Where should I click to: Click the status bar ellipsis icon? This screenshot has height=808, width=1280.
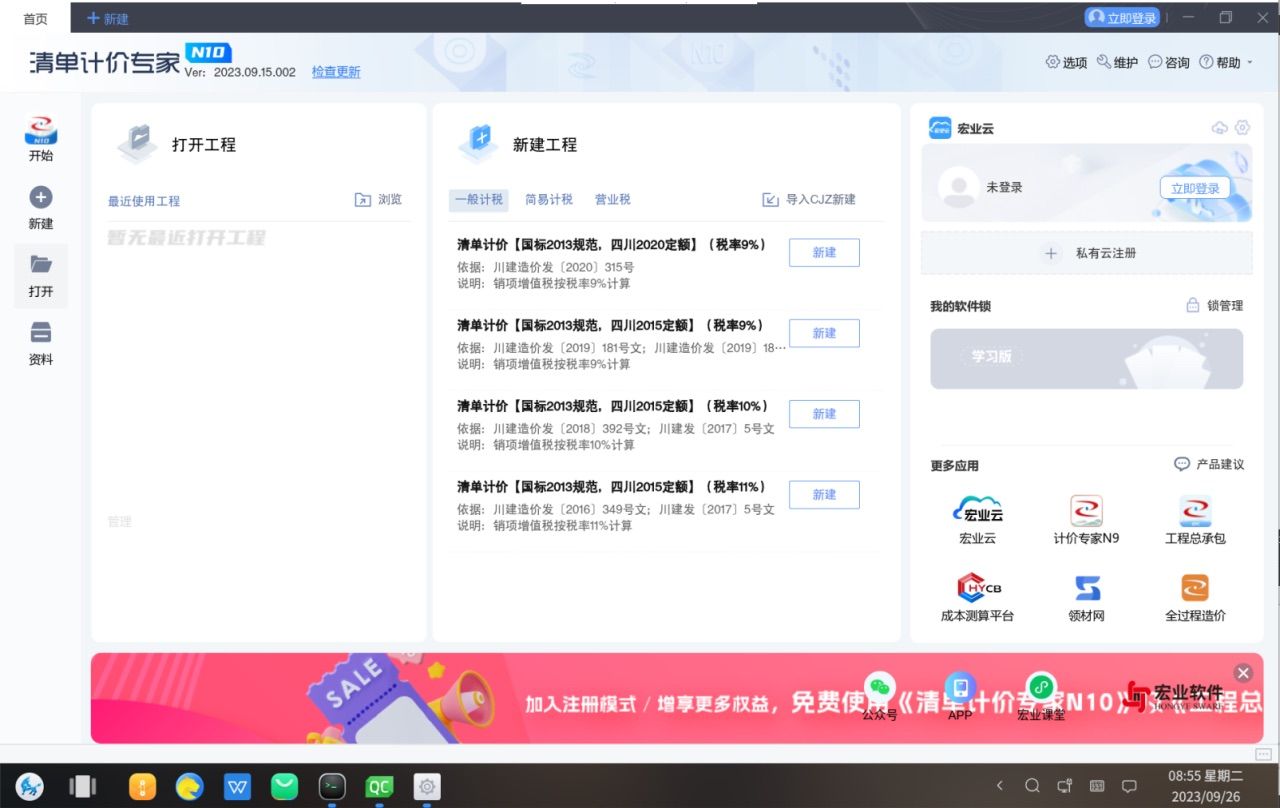click(1263, 753)
